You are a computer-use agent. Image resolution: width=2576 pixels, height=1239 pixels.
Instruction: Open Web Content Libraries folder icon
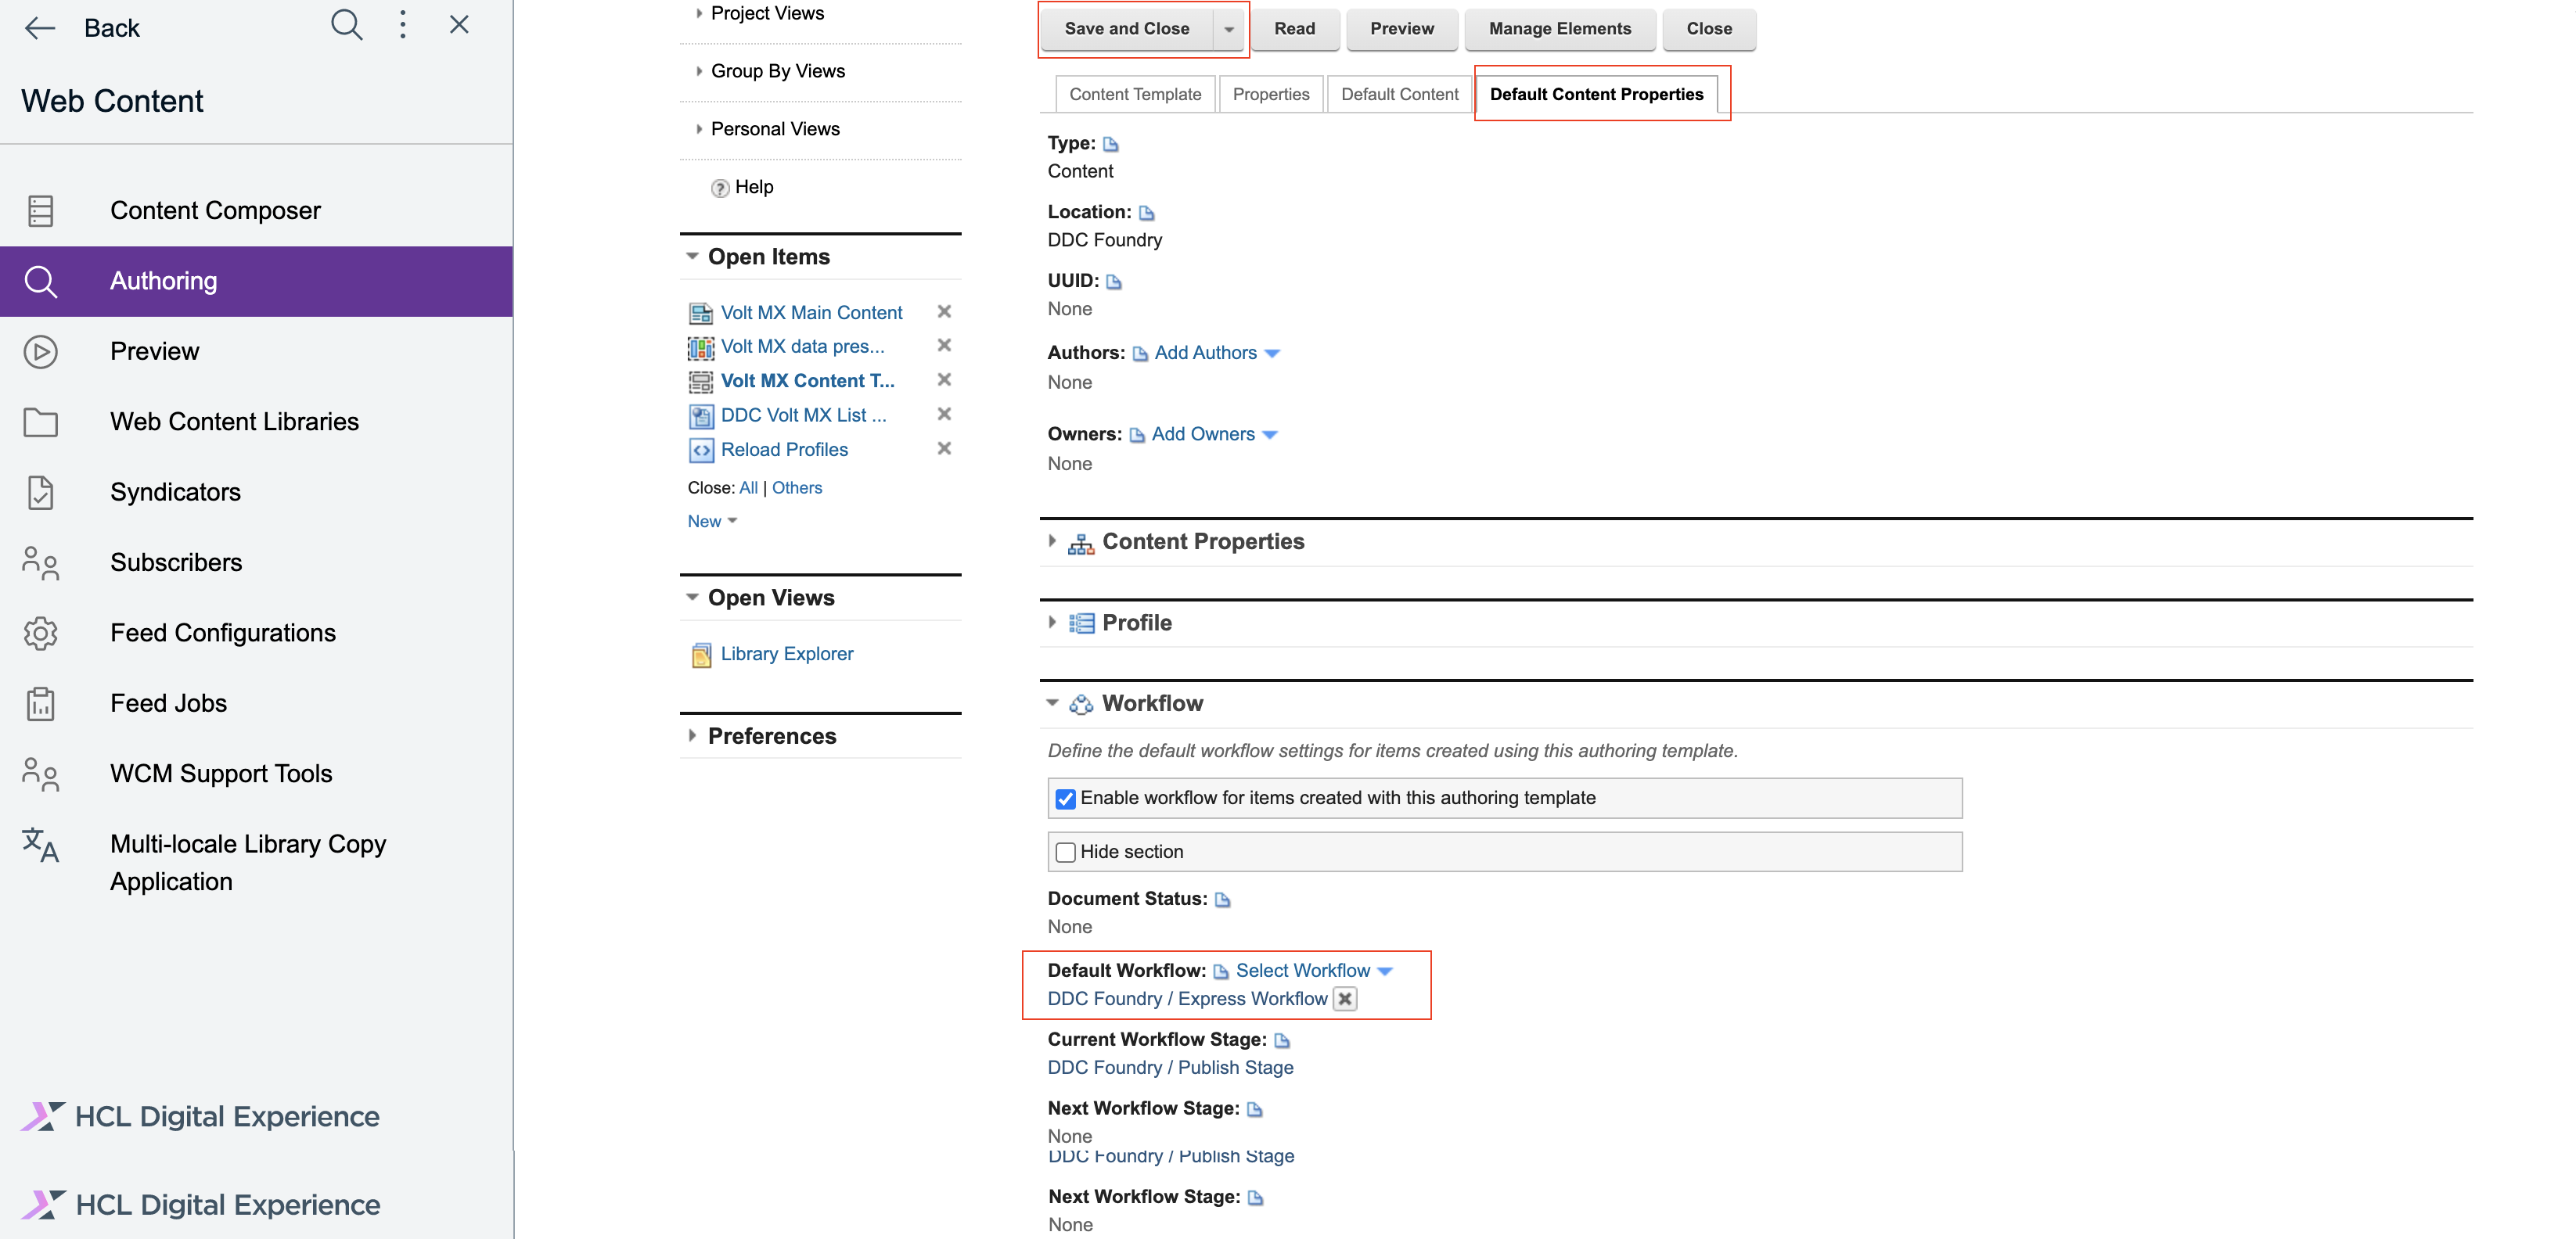coord(41,421)
